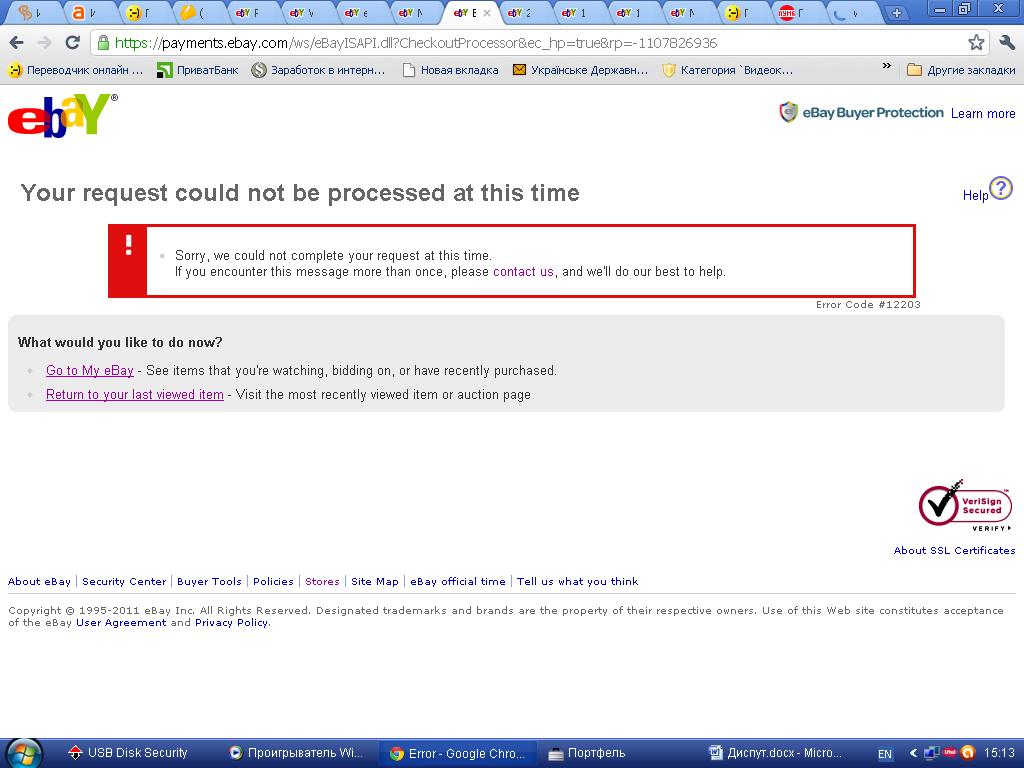Open ПриватБанк bookmark

pos(198,70)
